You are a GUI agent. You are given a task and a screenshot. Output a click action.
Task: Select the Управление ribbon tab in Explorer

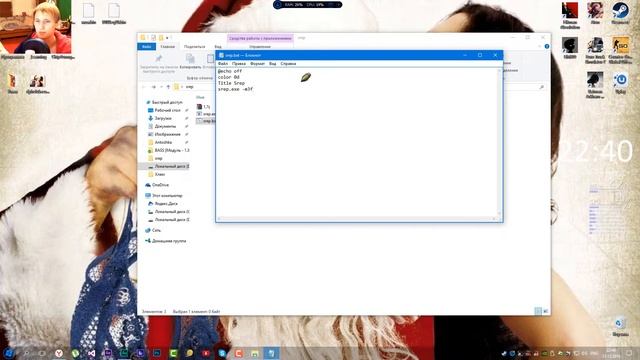click(x=260, y=47)
